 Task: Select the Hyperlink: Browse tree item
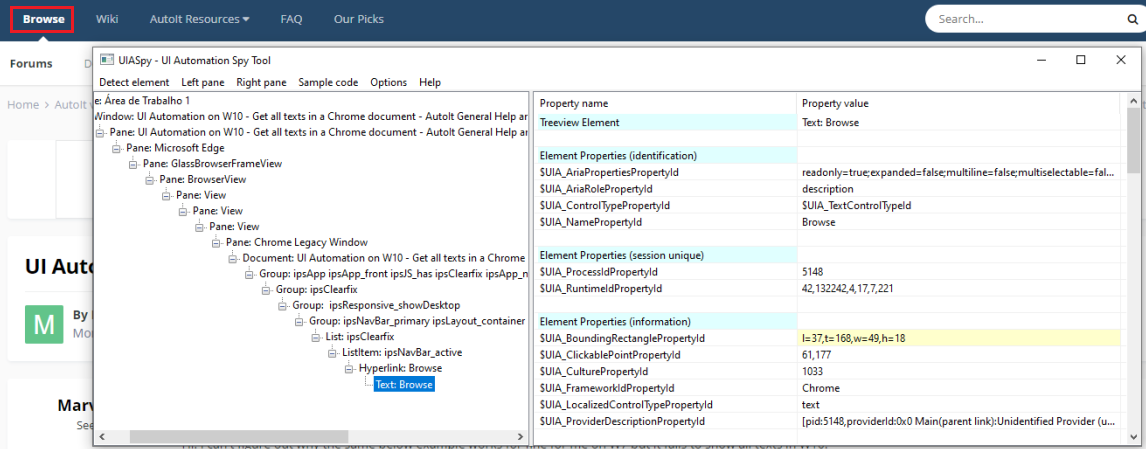point(401,369)
